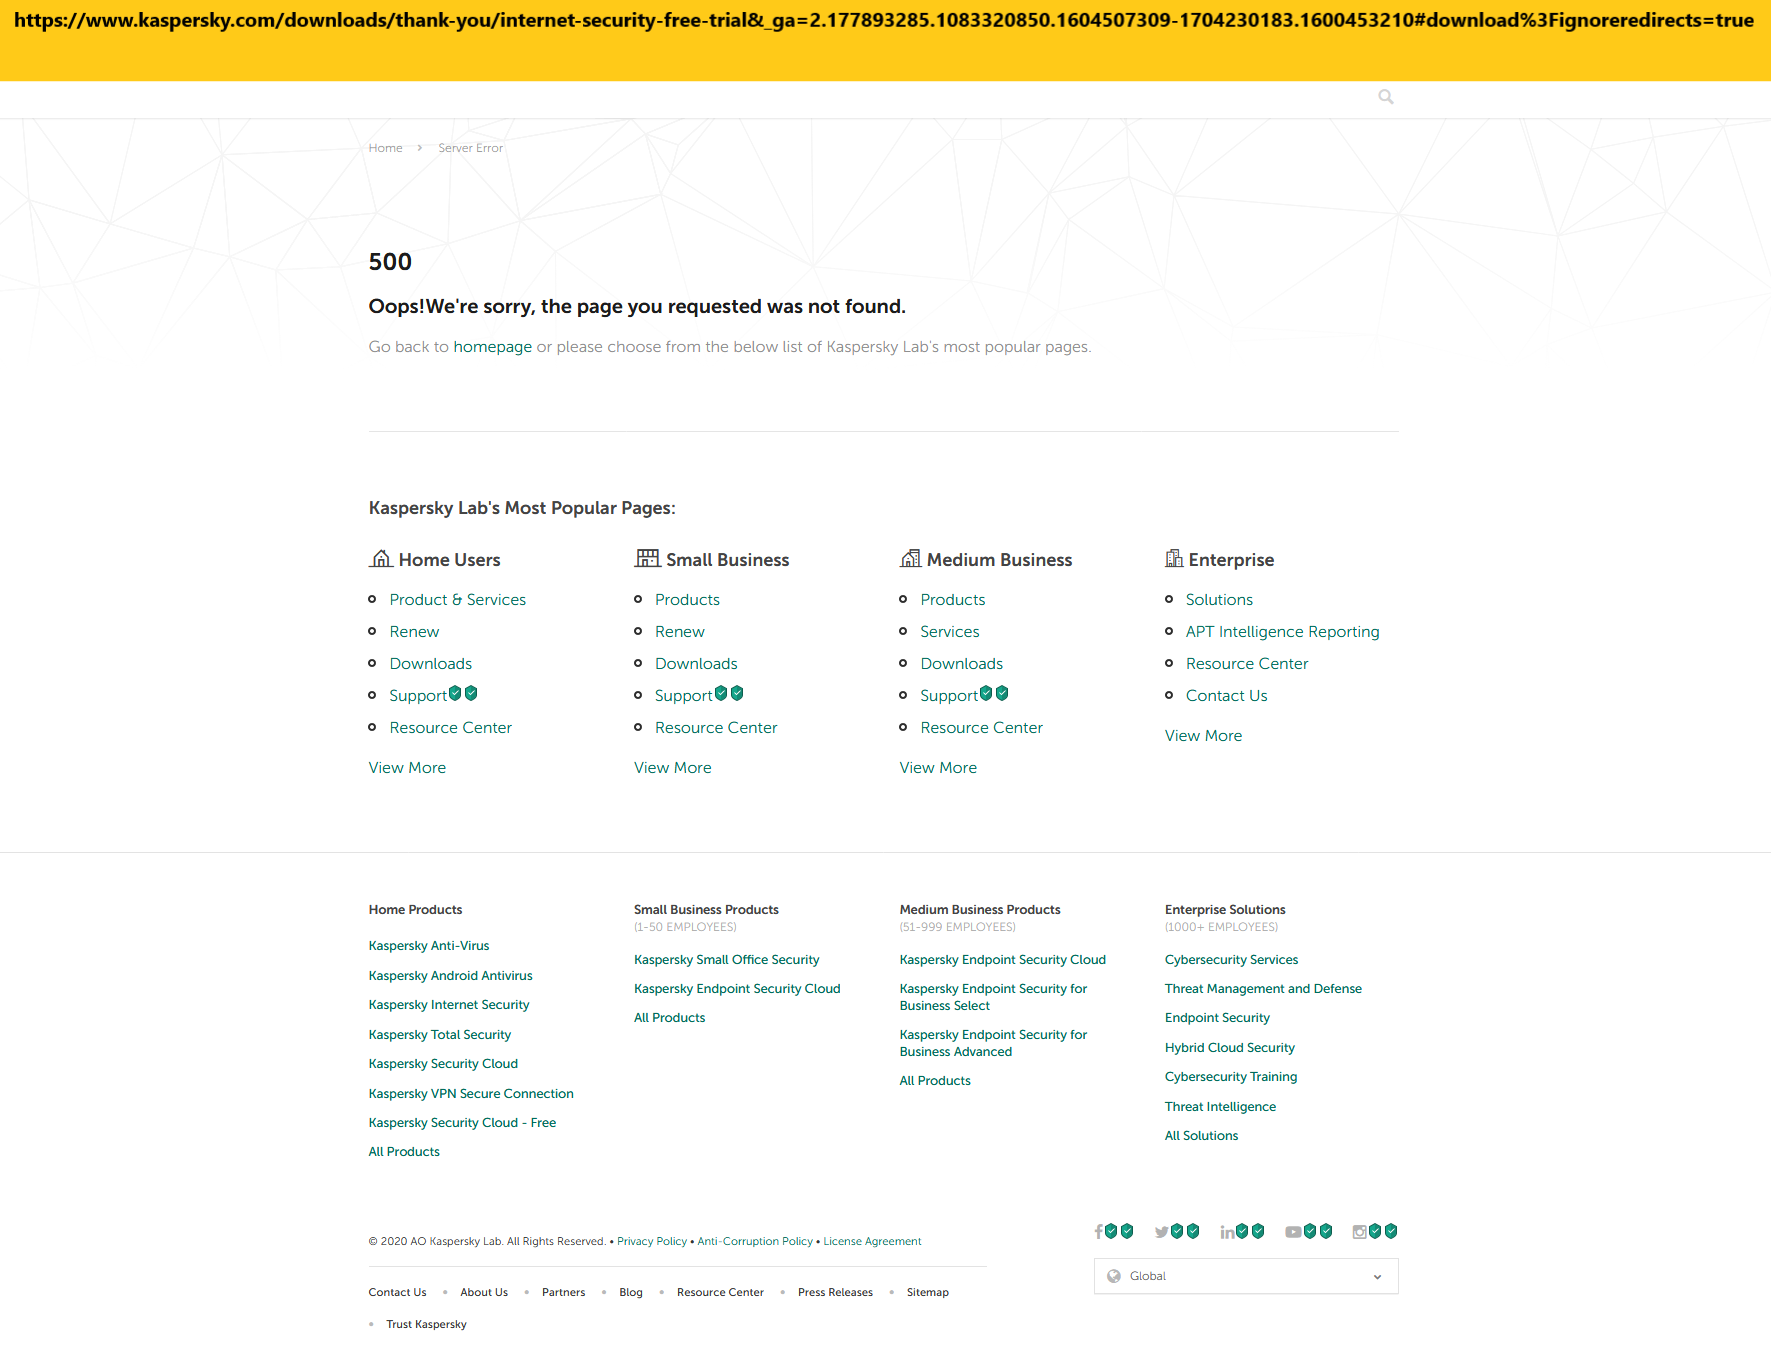Open Kaspersky Endpoint Security for Business Advanced
Screen dimensions: 1771x1347
tap(993, 1043)
